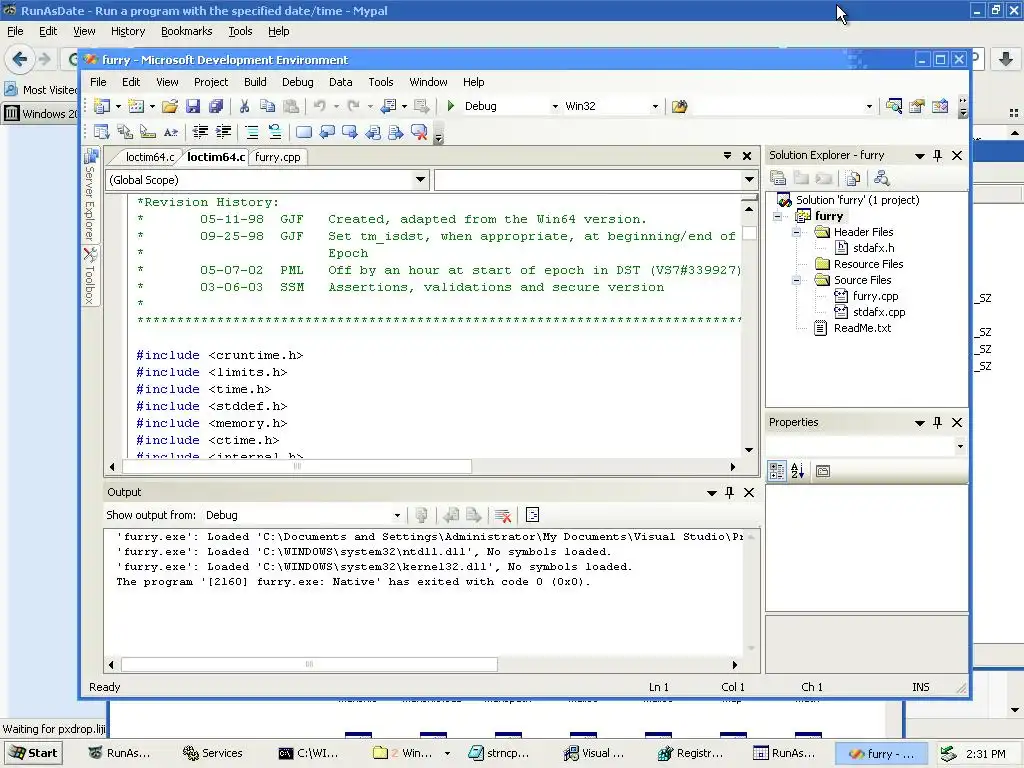Toggle Alphabetic sort in Properties panel
Image resolution: width=1024 pixels, height=768 pixels.
tap(797, 471)
